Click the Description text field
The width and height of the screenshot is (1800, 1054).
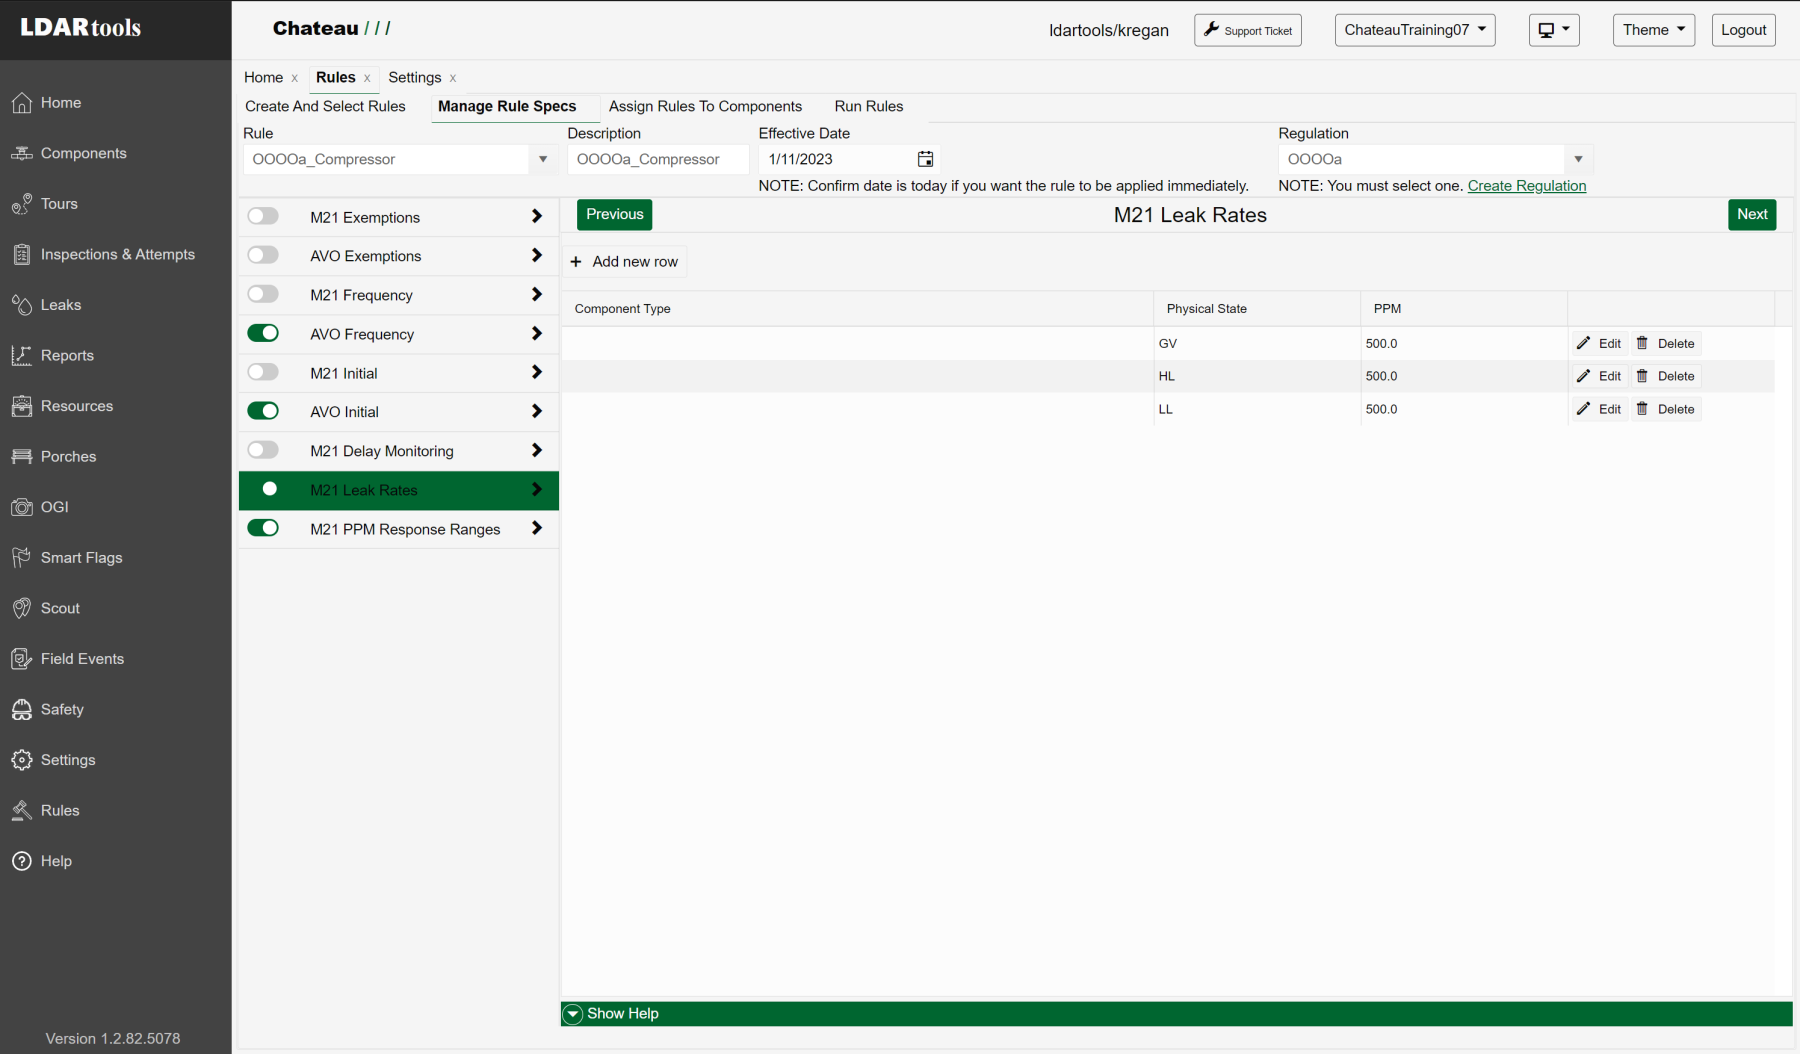[657, 159]
